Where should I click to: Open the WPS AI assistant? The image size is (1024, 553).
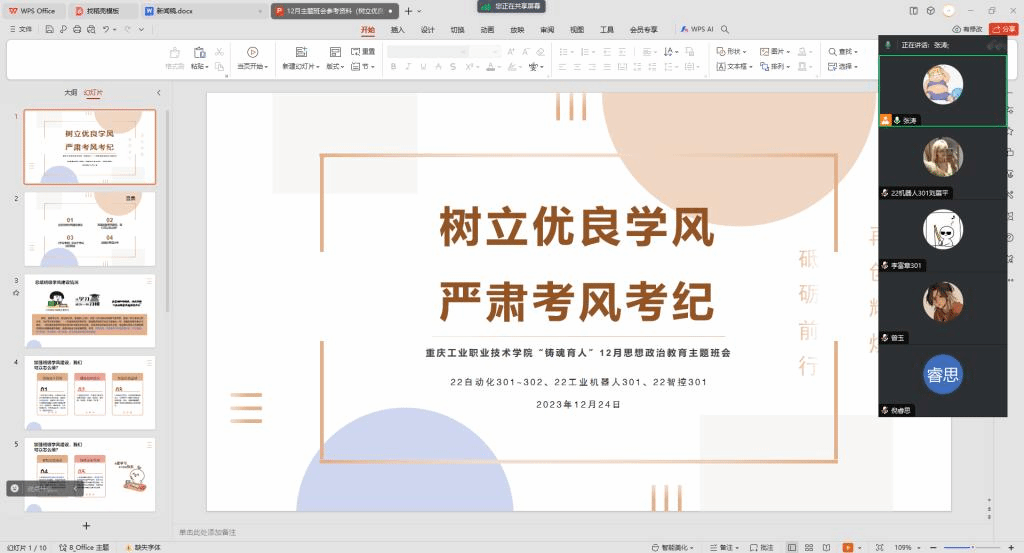pyautogui.click(x=697, y=29)
